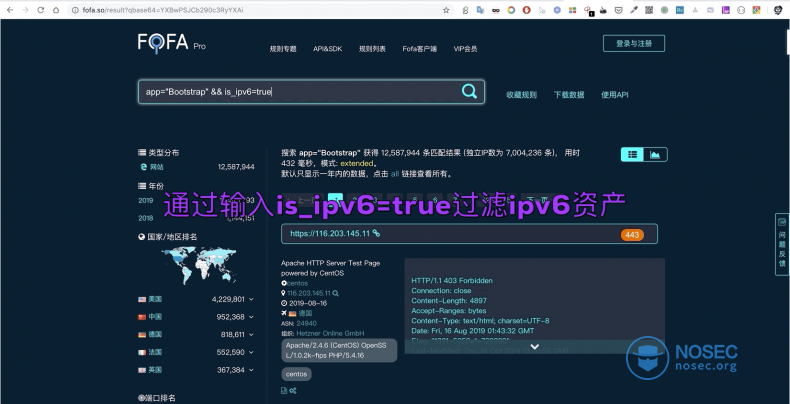Click the Apache/2.4.6 (CentOS) server tag
Image resolution: width=790 pixels, height=404 pixels.
coord(339,351)
